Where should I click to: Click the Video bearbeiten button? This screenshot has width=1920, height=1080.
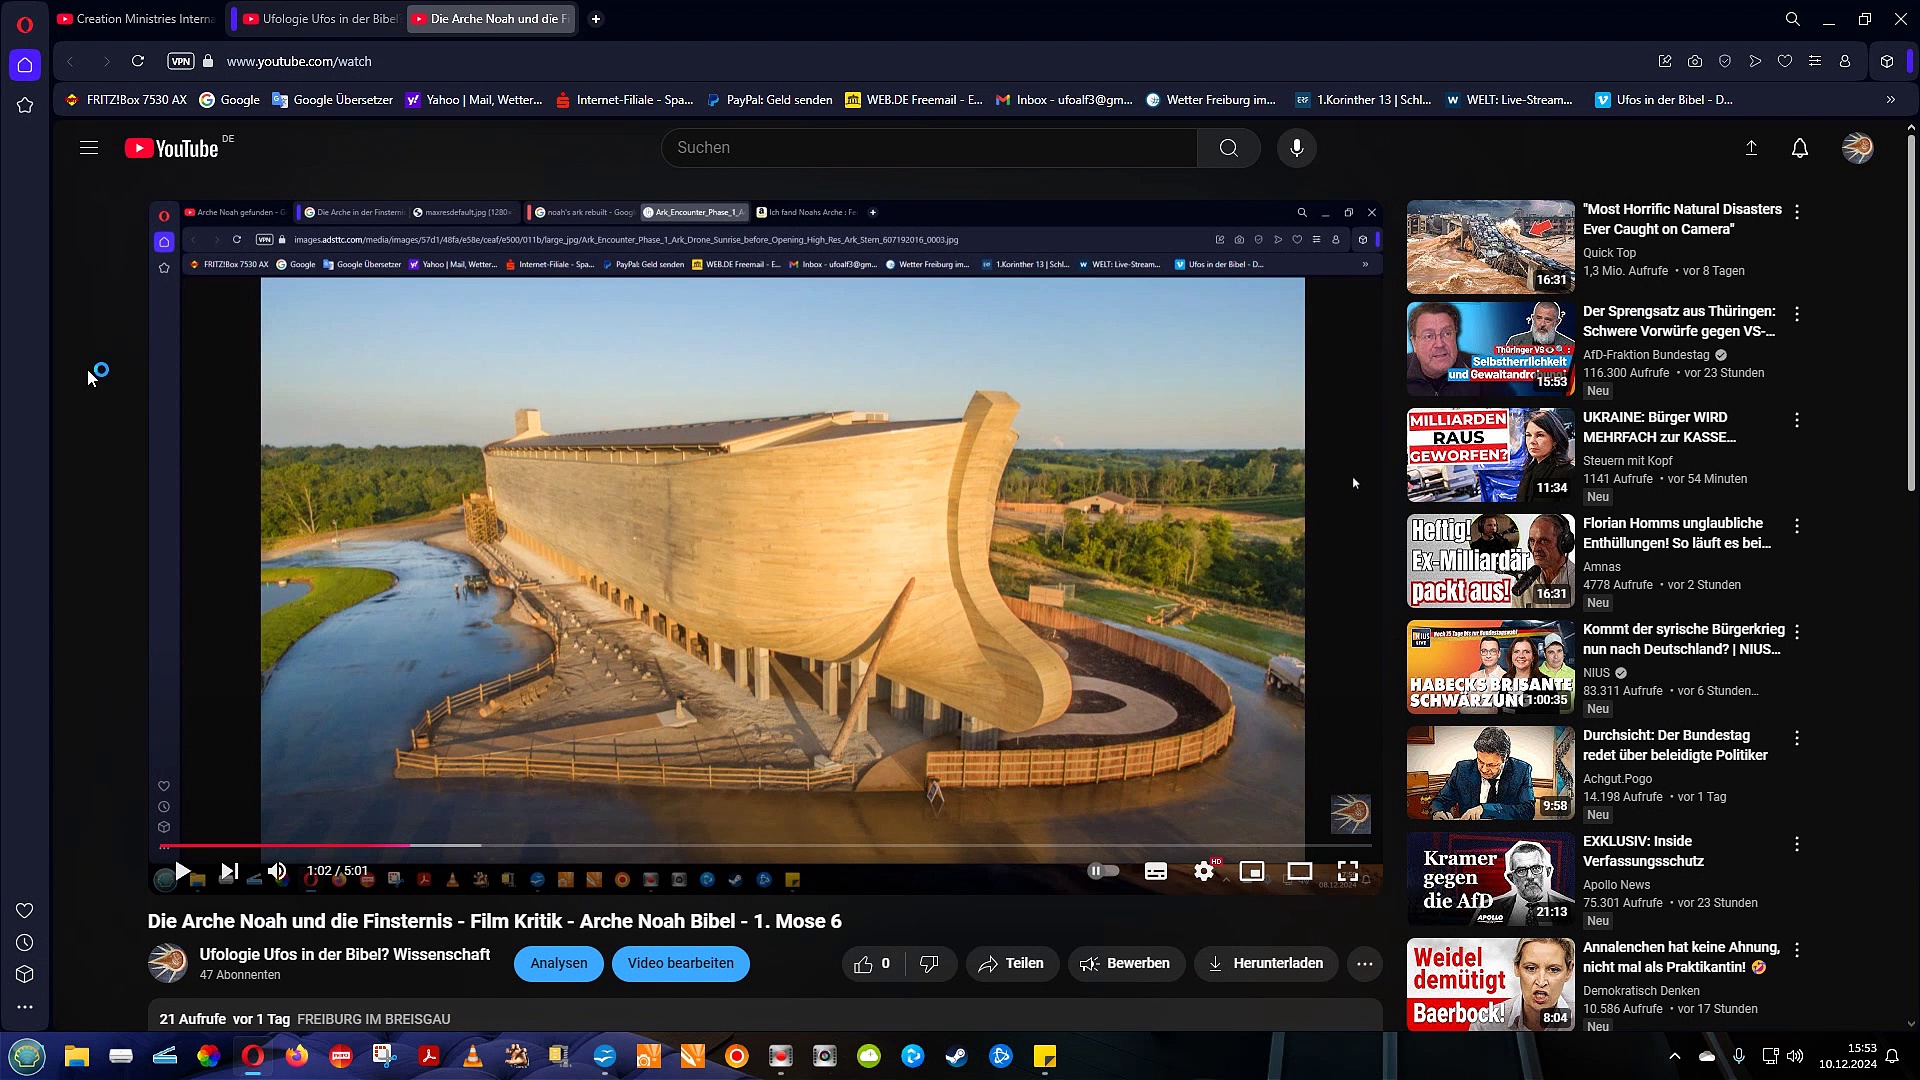[x=680, y=964]
